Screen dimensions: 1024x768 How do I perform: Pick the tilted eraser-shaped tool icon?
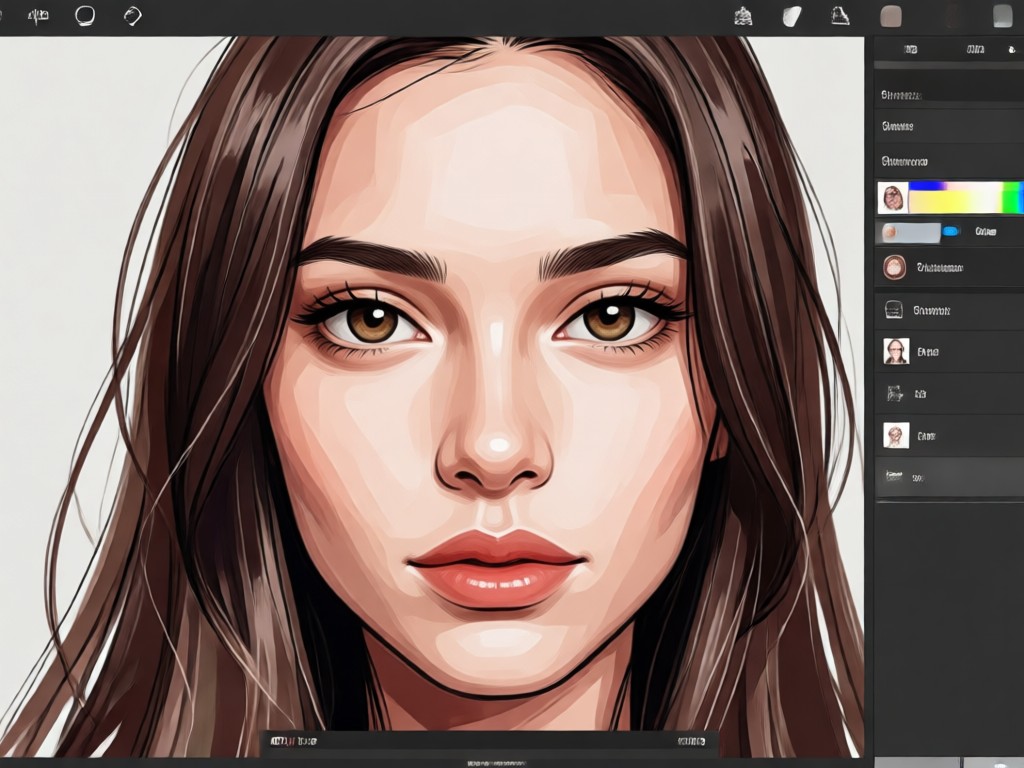(x=133, y=16)
